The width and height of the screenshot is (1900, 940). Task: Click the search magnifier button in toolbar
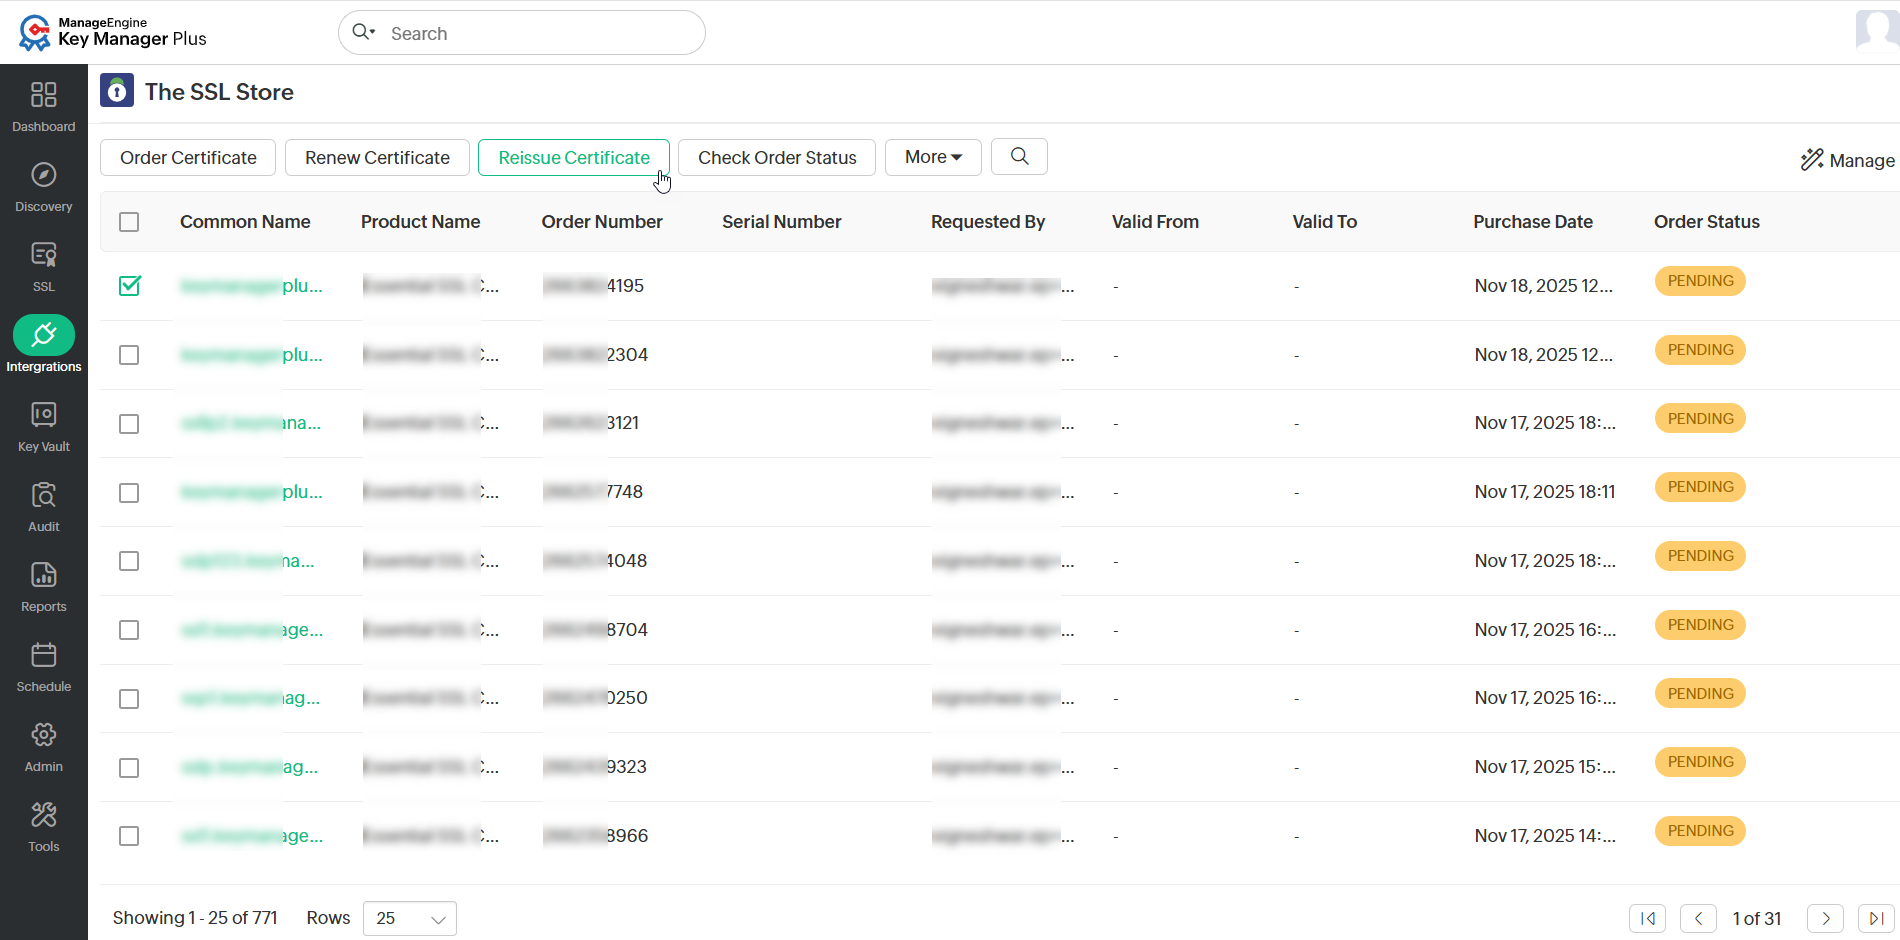[1019, 157]
